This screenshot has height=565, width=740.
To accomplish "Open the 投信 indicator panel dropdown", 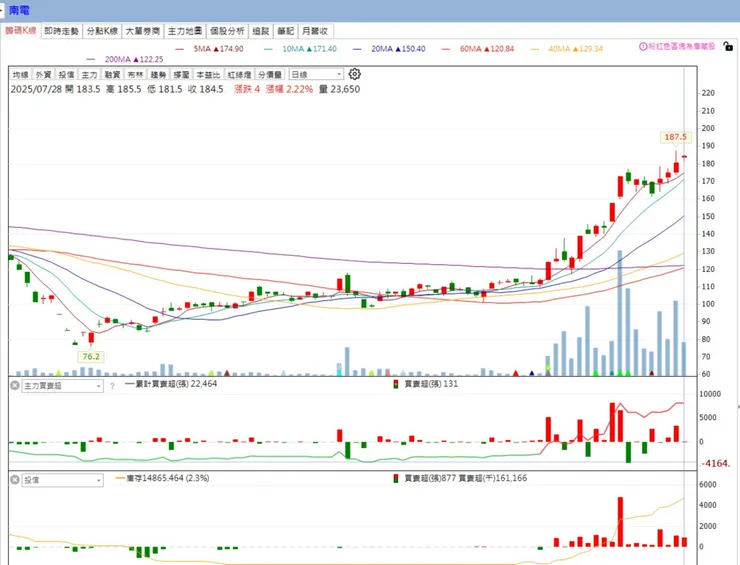I will pos(62,481).
